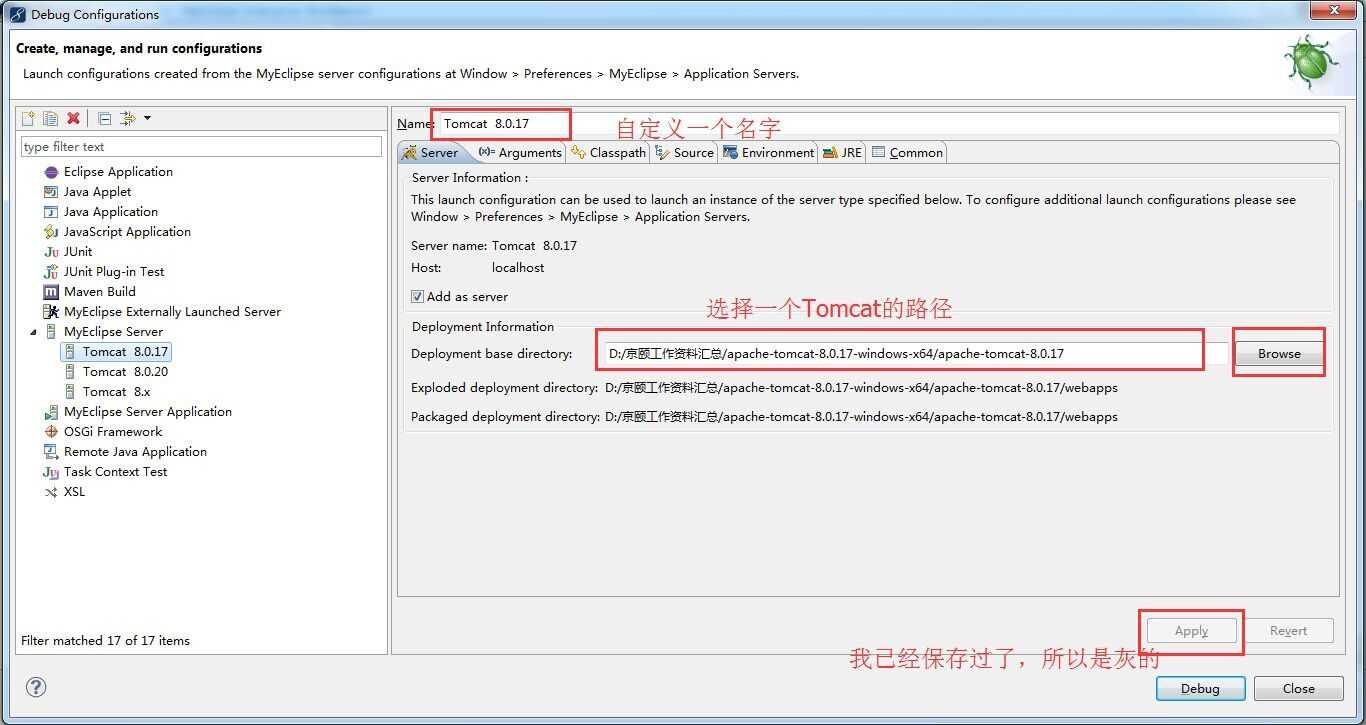This screenshot has height=725, width=1366.
Task: Select the Java Applet tree label
Action: 97,192
